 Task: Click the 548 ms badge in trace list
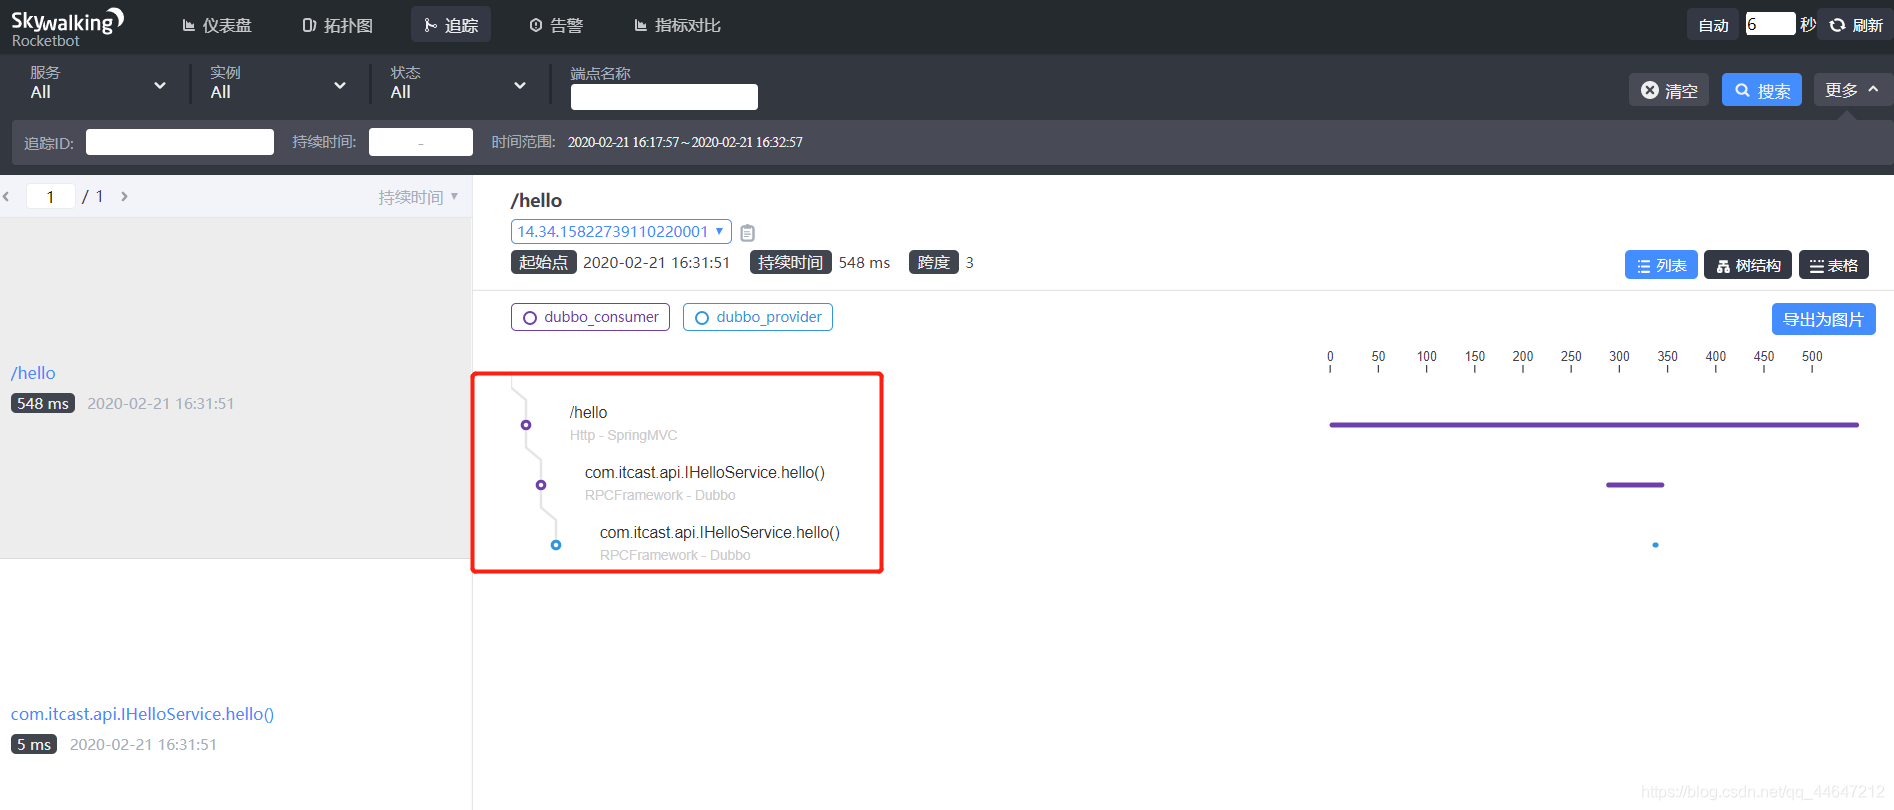(x=43, y=403)
